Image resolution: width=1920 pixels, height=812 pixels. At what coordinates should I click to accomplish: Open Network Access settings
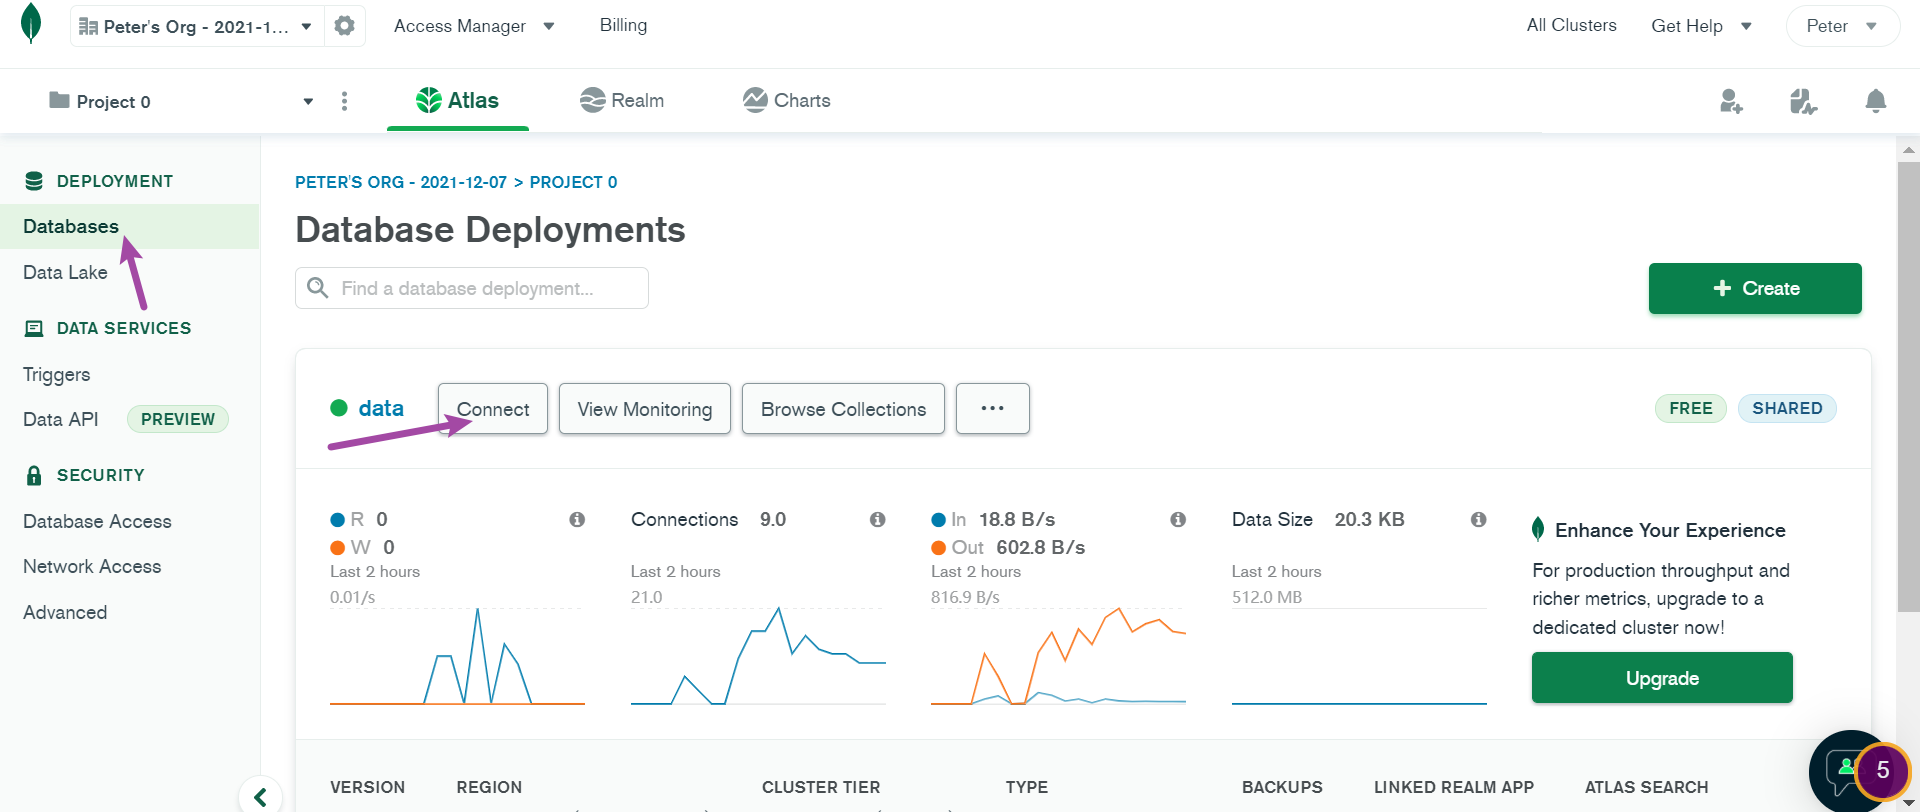tap(92, 566)
